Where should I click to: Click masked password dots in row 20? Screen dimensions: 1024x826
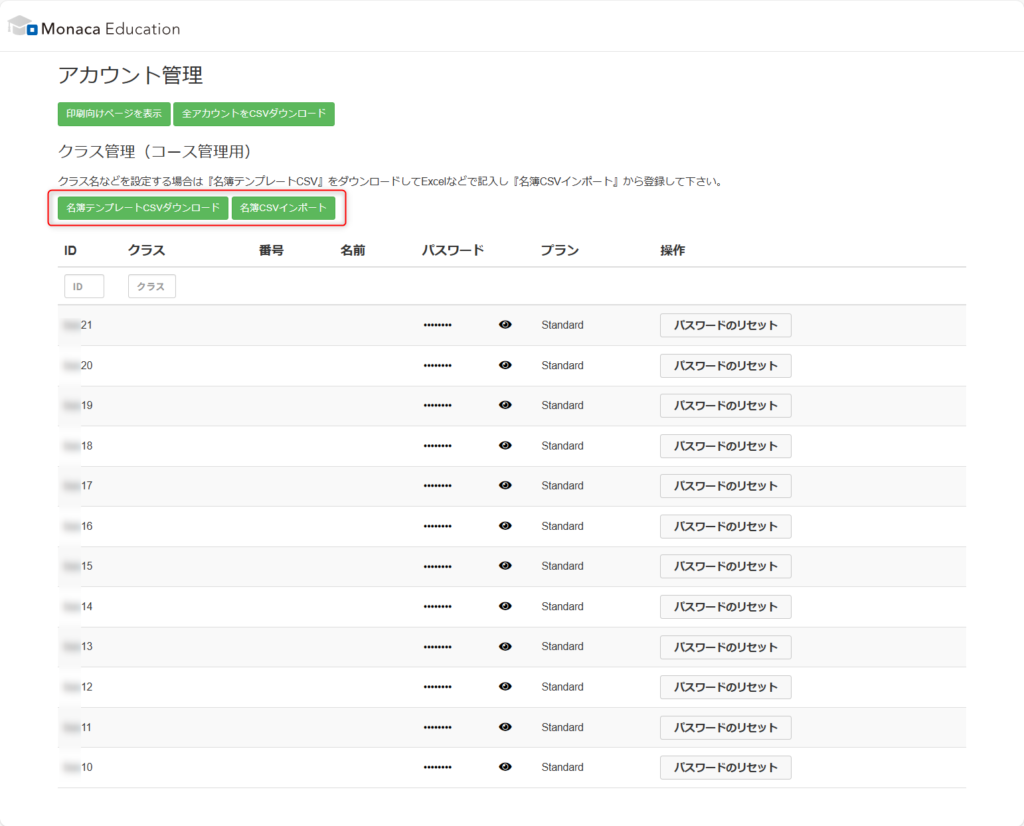click(x=438, y=366)
